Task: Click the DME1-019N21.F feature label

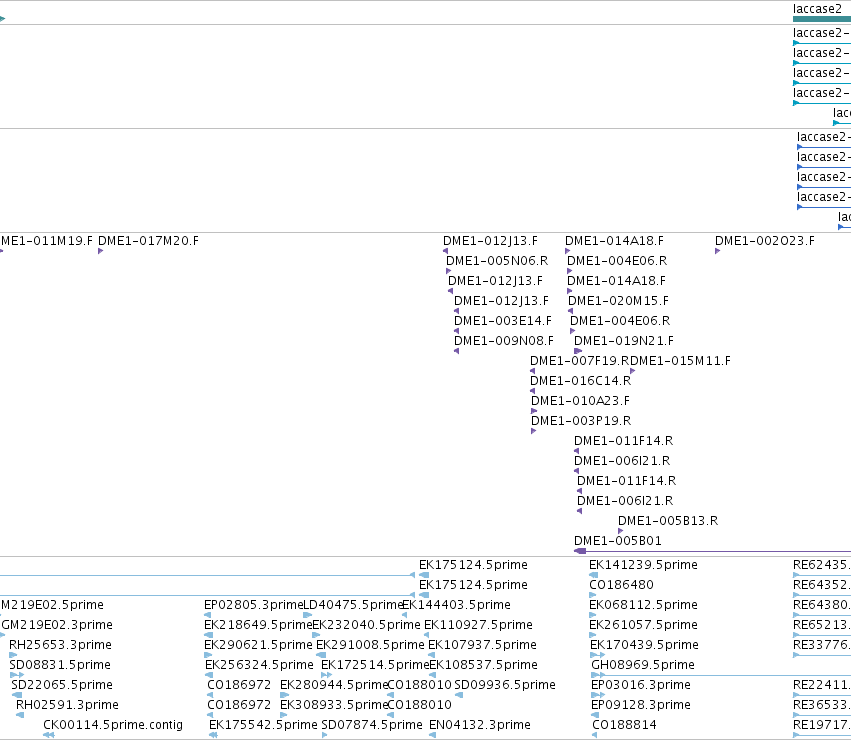Action: point(624,340)
